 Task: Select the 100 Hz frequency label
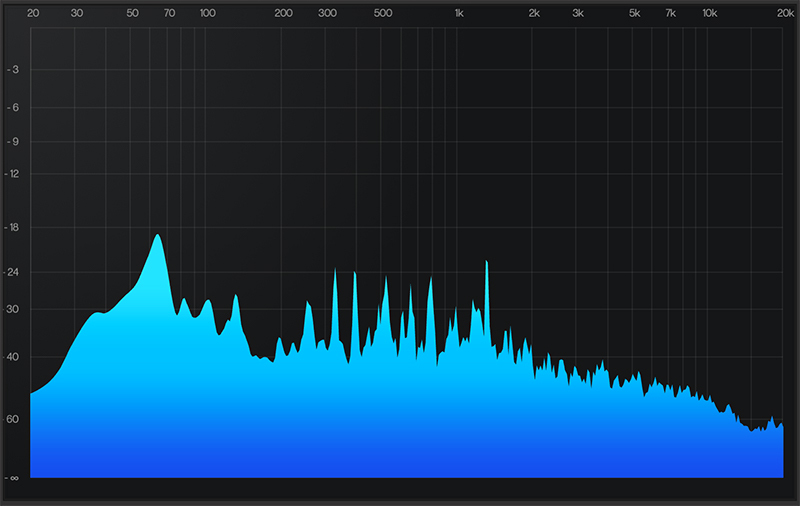click(x=207, y=14)
